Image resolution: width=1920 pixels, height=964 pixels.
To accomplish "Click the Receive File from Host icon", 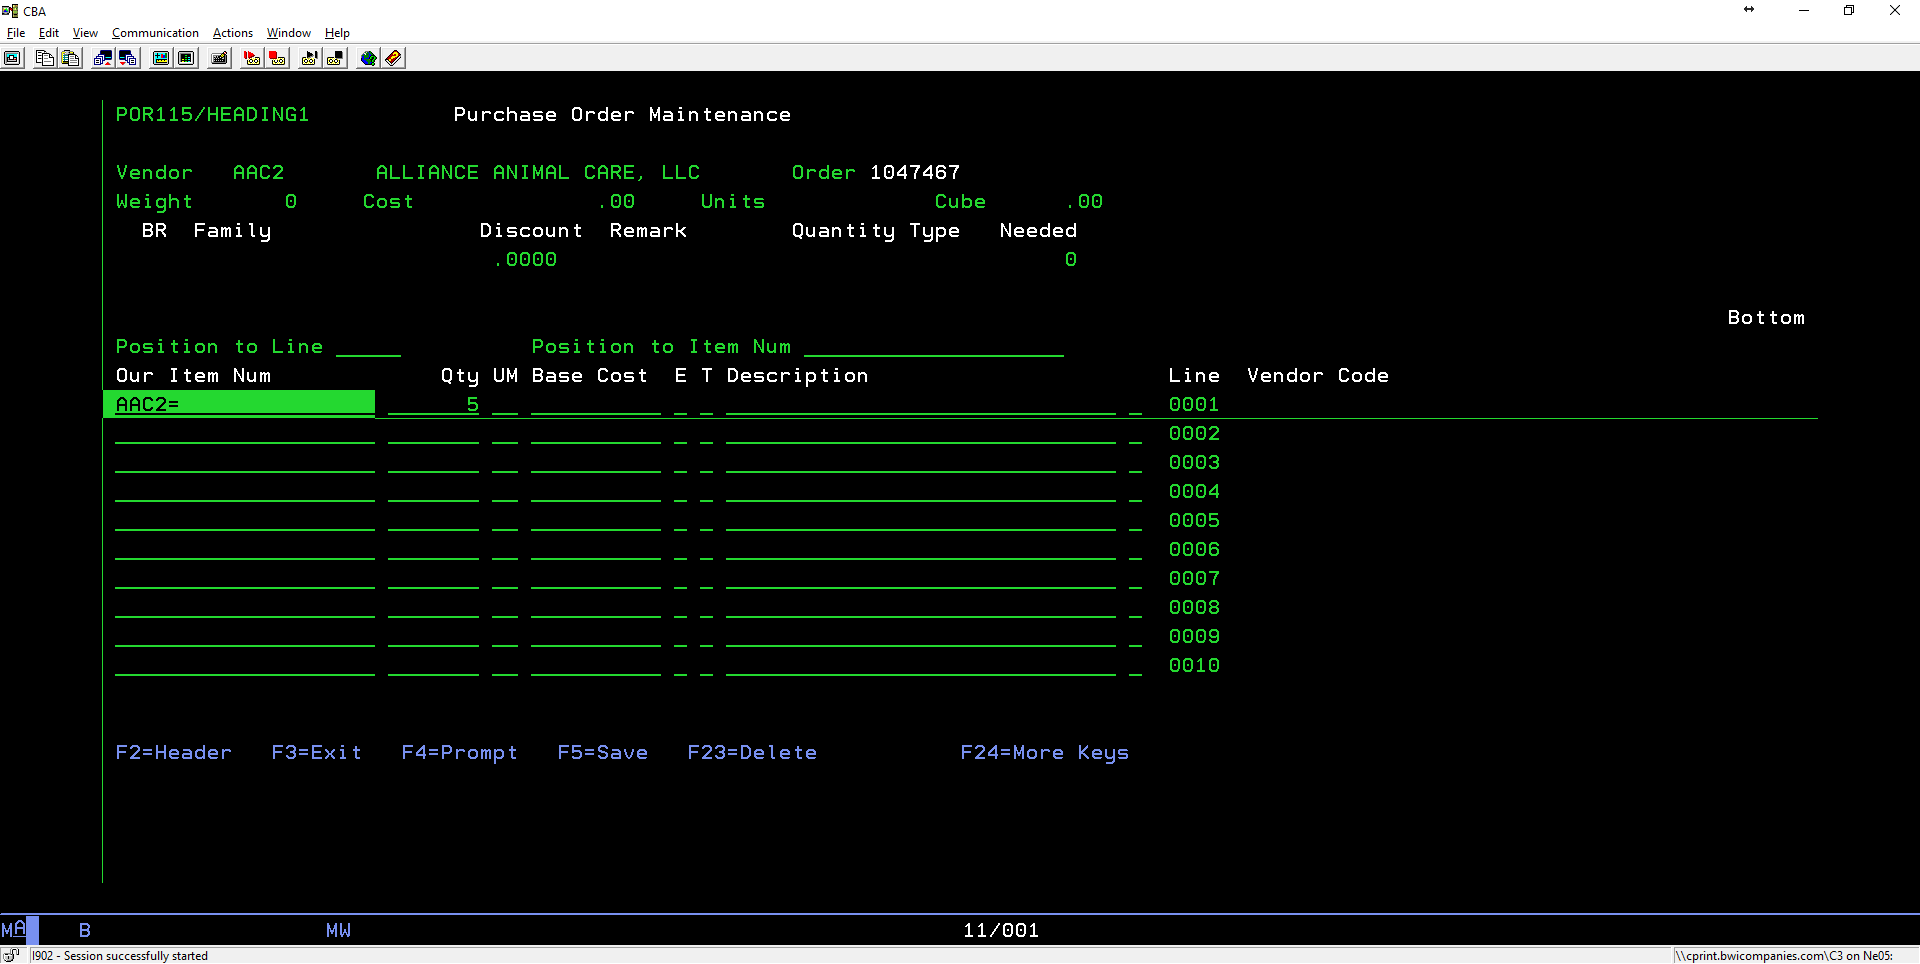I will click(x=128, y=58).
